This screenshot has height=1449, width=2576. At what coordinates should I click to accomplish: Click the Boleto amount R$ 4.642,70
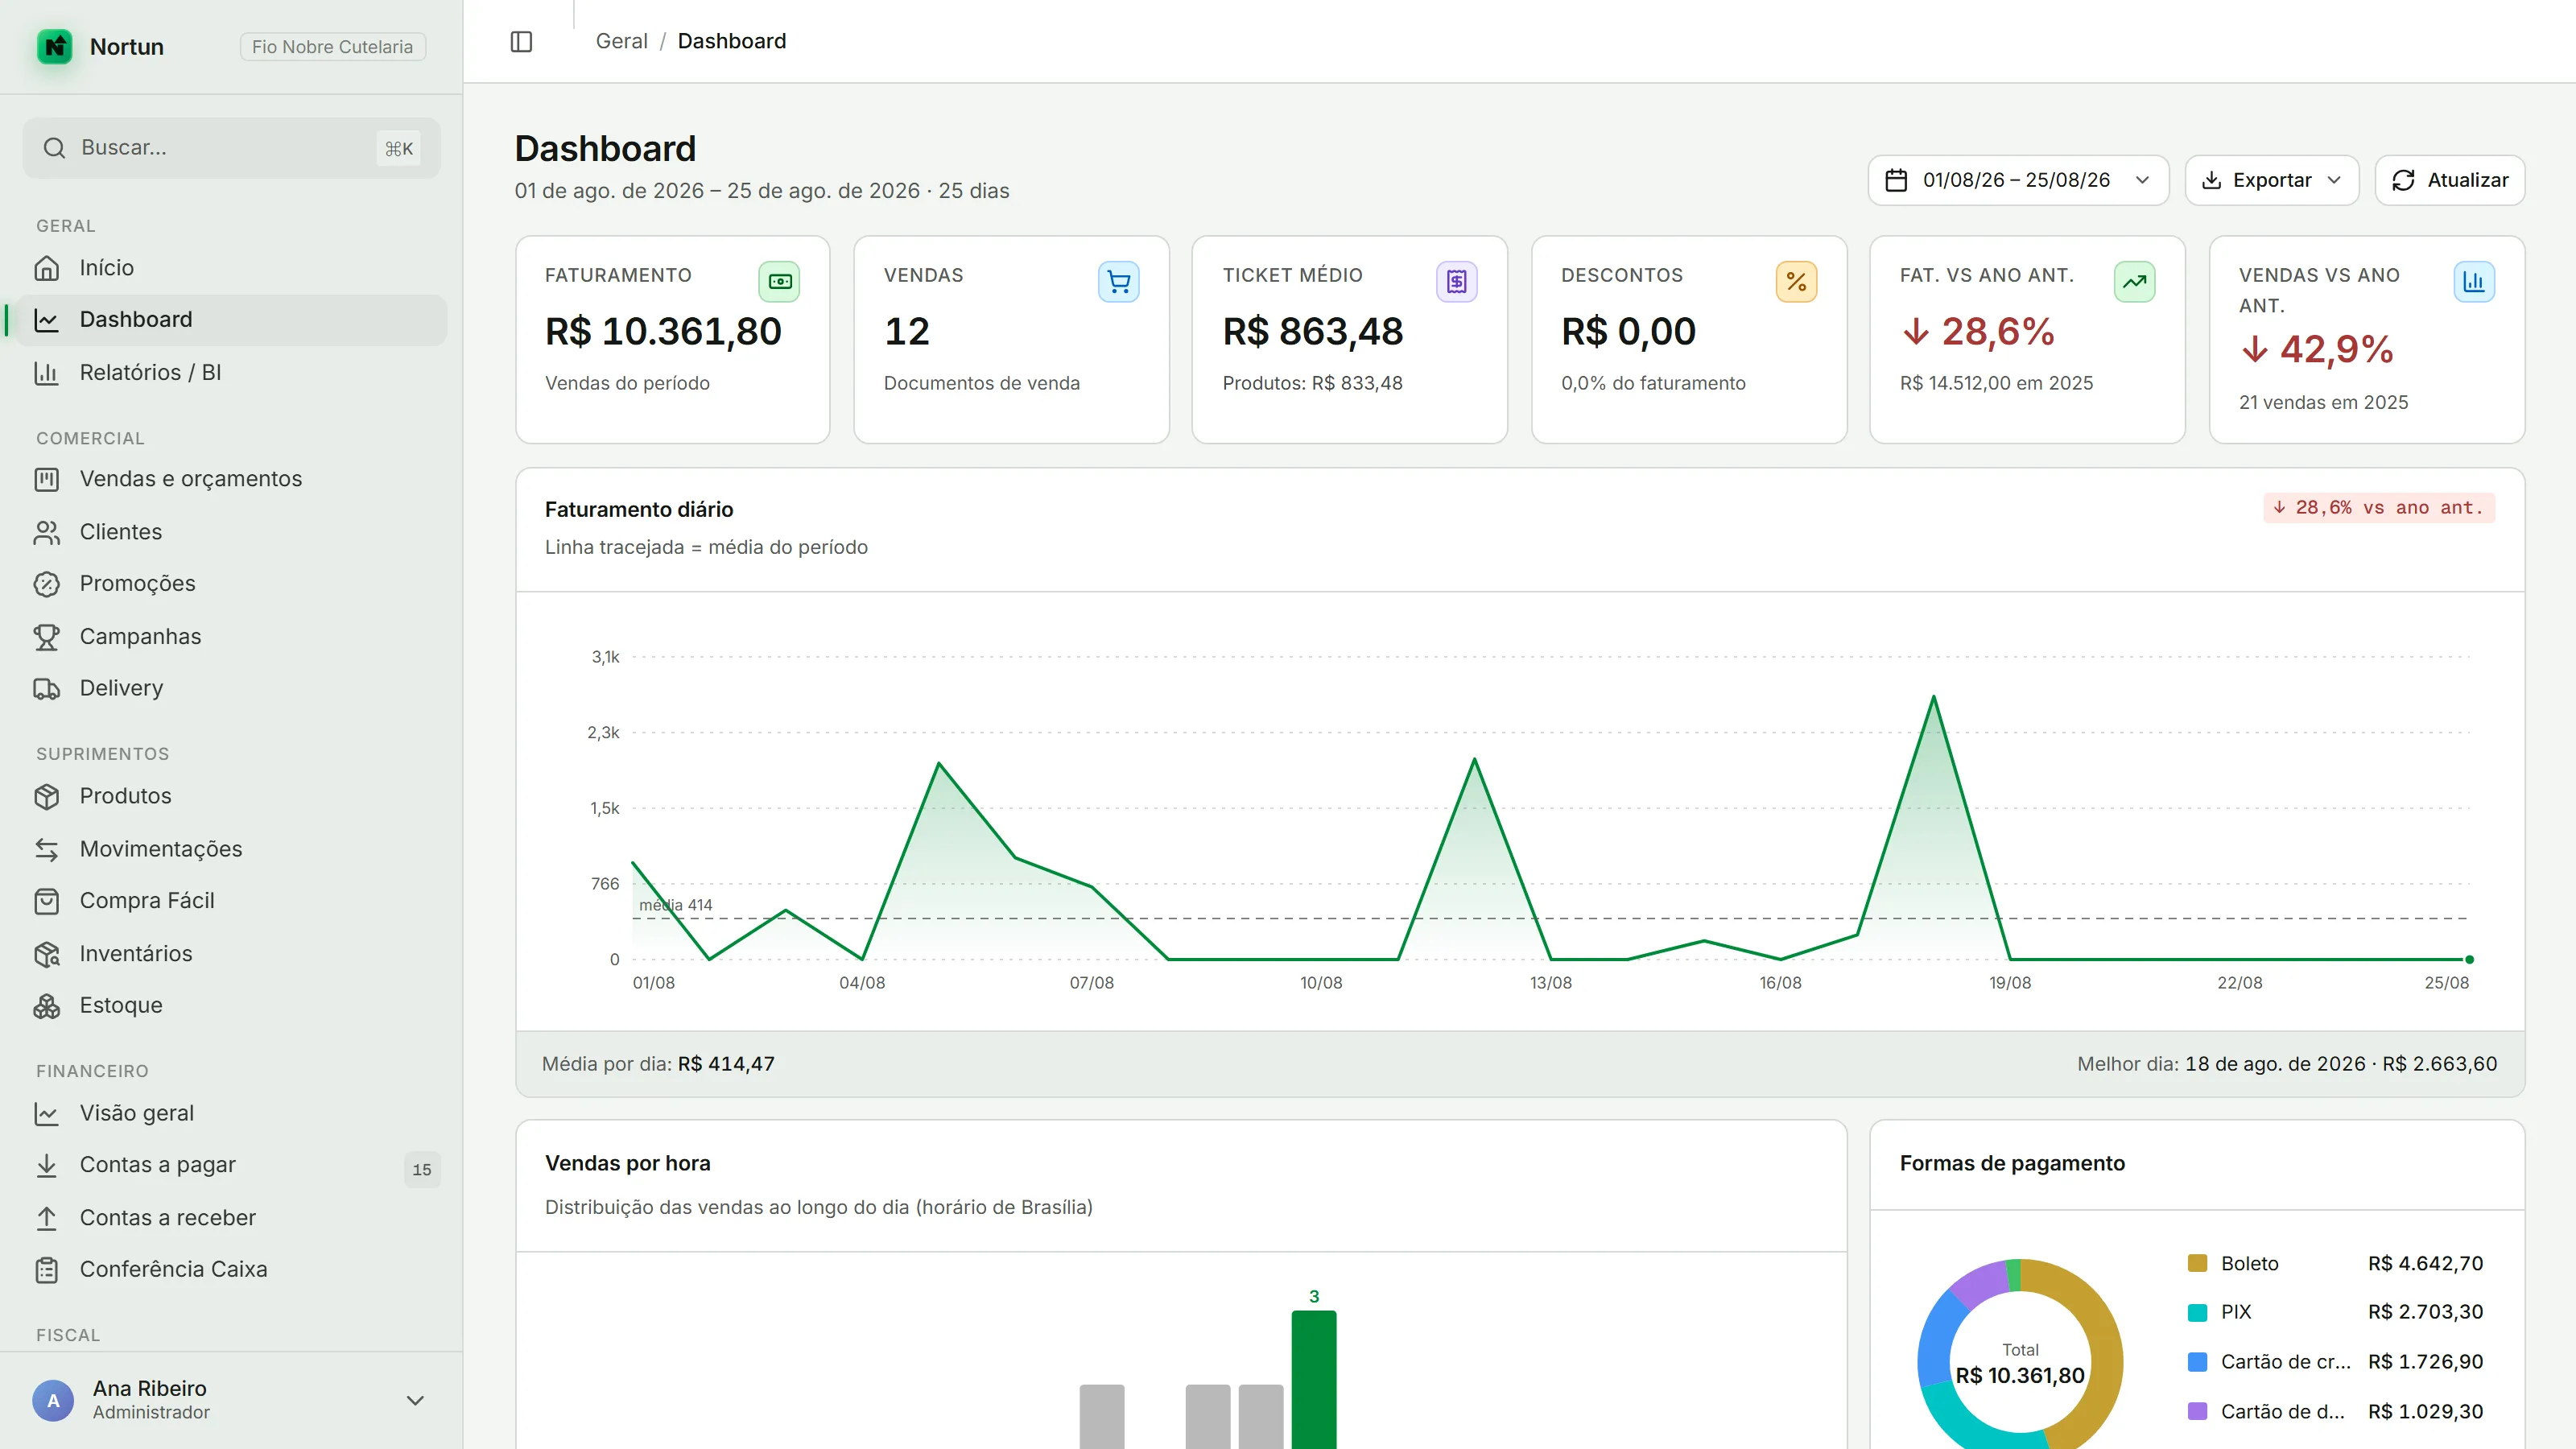[x=2425, y=1263]
